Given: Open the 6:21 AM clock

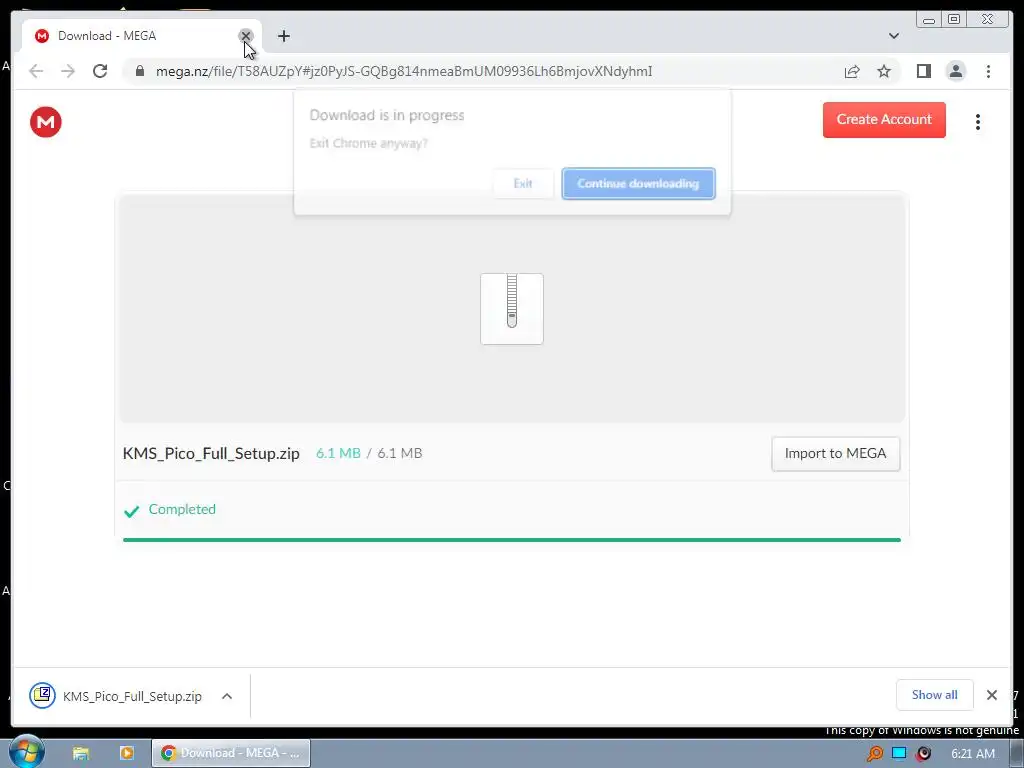Looking at the screenshot, I should click(973, 754).
